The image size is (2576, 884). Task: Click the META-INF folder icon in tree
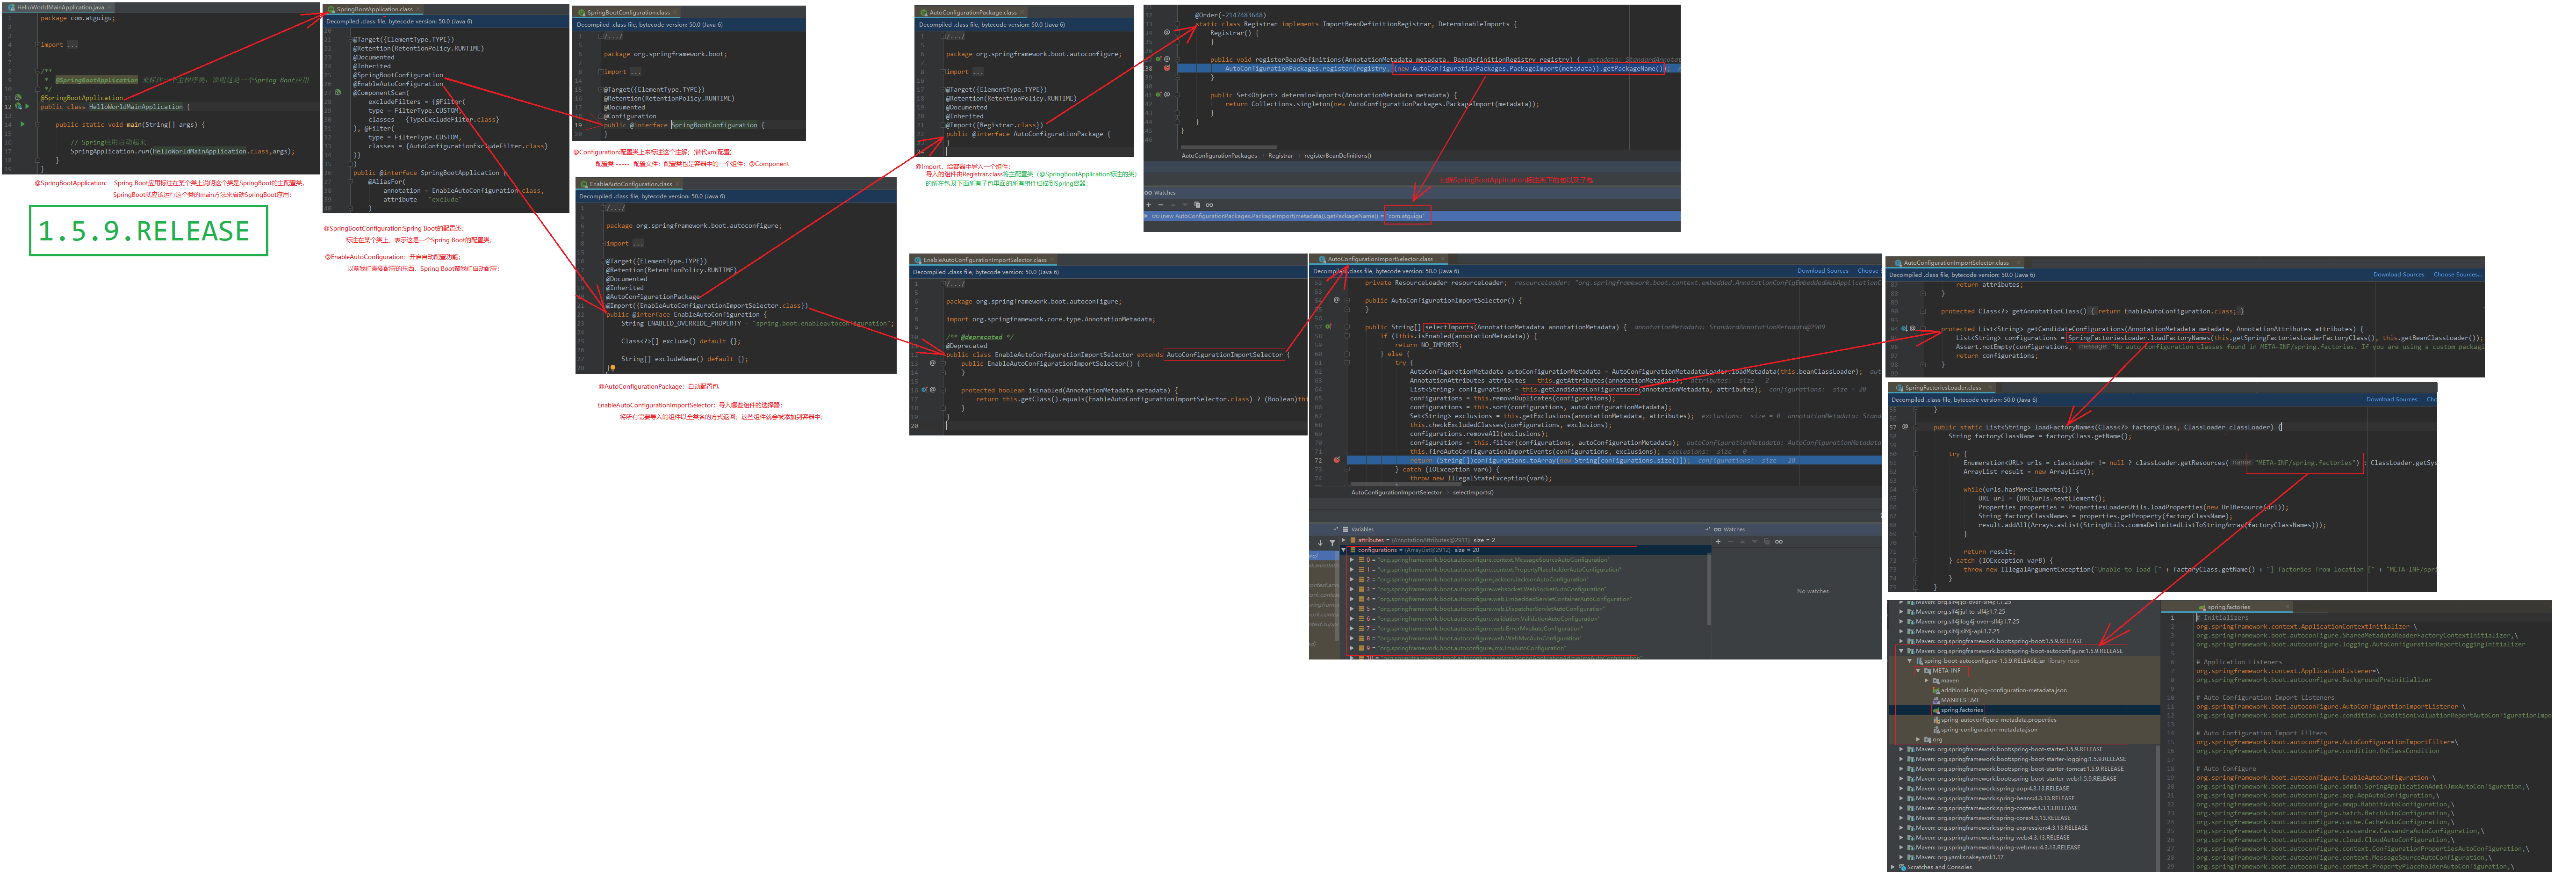pos(1928,671)
